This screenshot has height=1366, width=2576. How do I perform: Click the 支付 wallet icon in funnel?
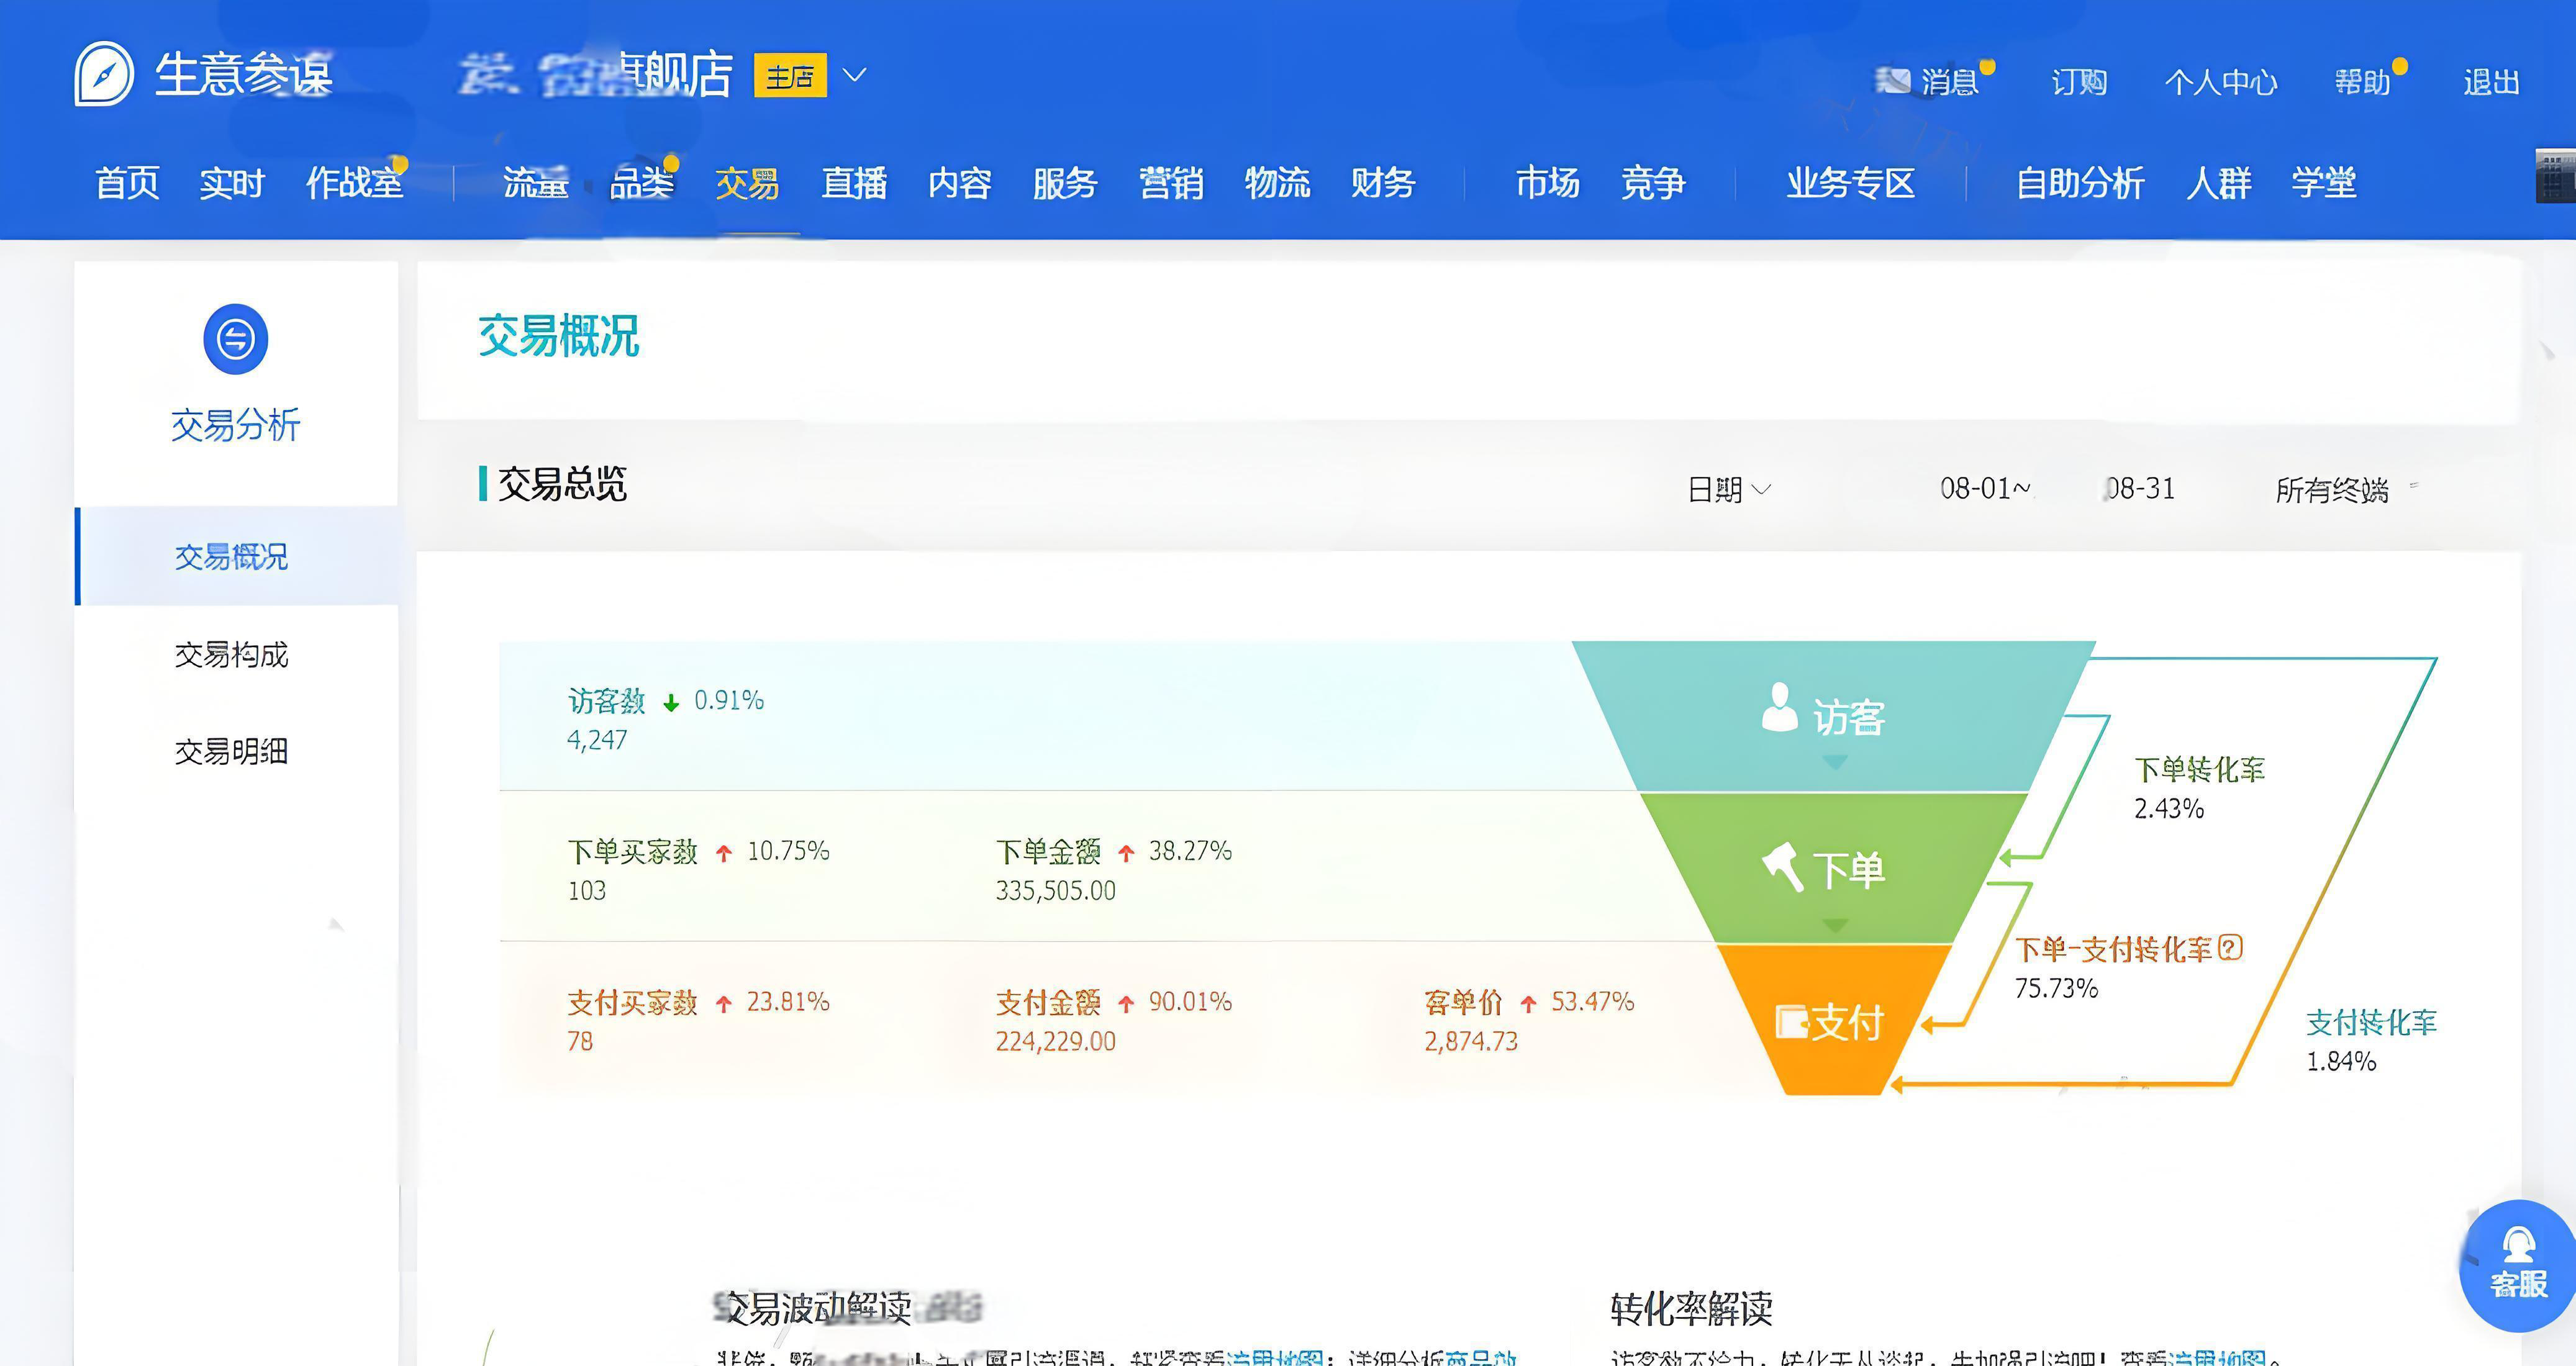coord(1791,1022)
